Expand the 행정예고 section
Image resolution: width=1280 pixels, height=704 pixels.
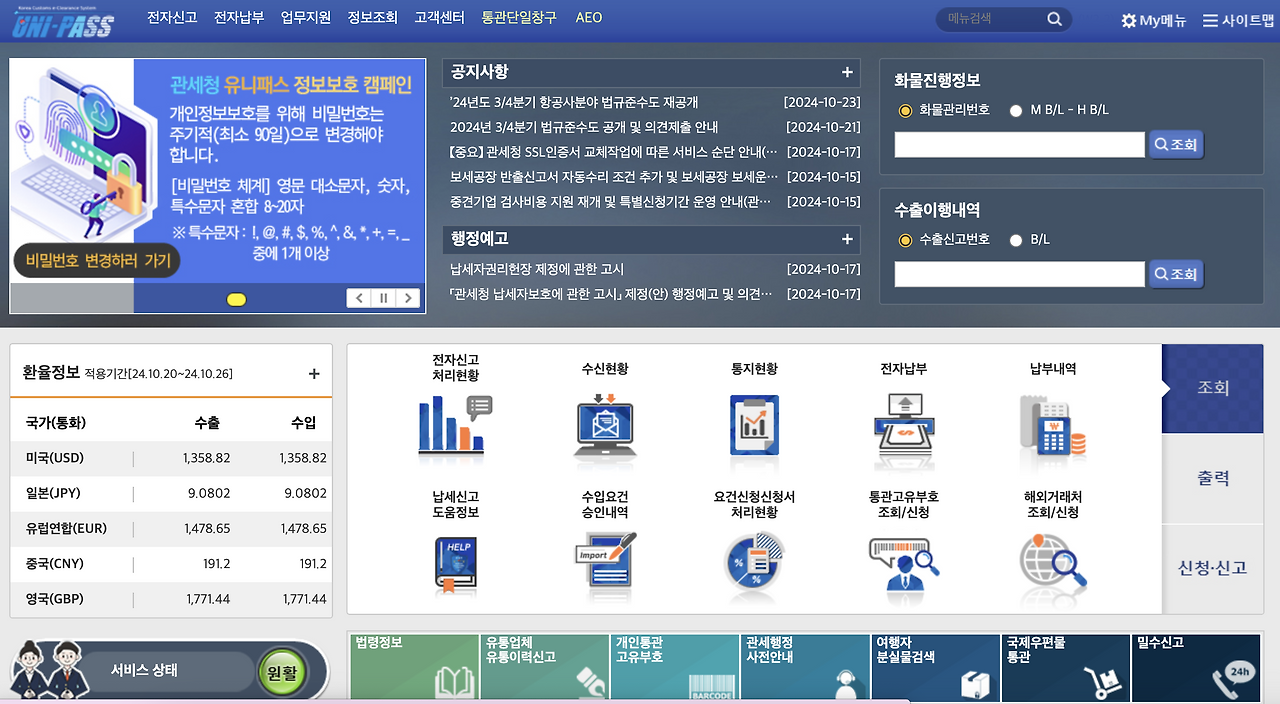click(847, 240)
